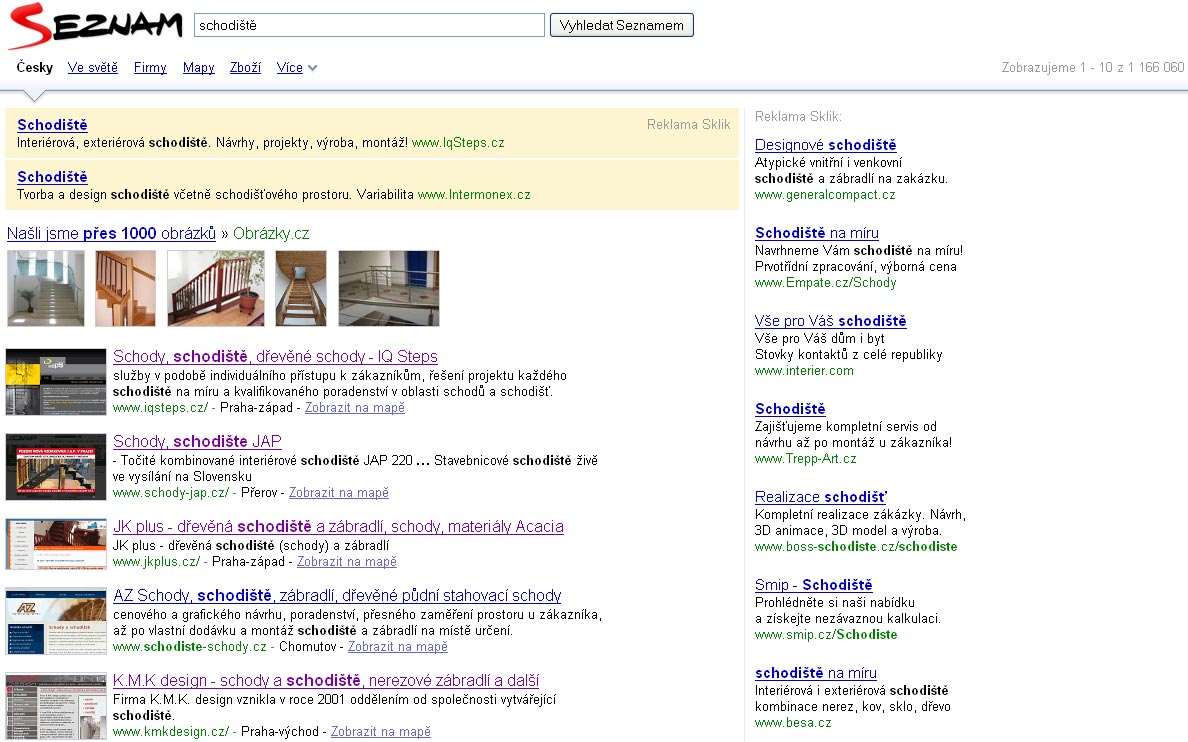Show the Chomutov AZ Schody result on map

(398, 647)
